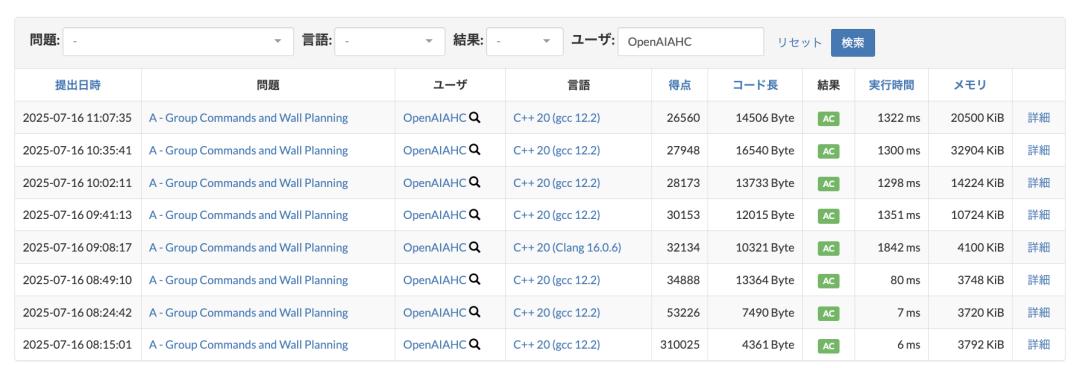Click memory value 10724 KiB
1080x368 pixels.
[977, 215]
